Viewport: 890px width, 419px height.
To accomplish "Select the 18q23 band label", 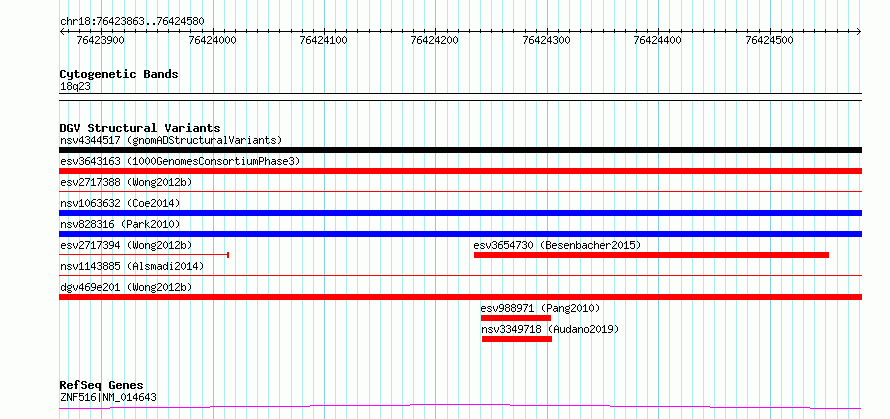I will pyautogui.click(x=75, y=87).
